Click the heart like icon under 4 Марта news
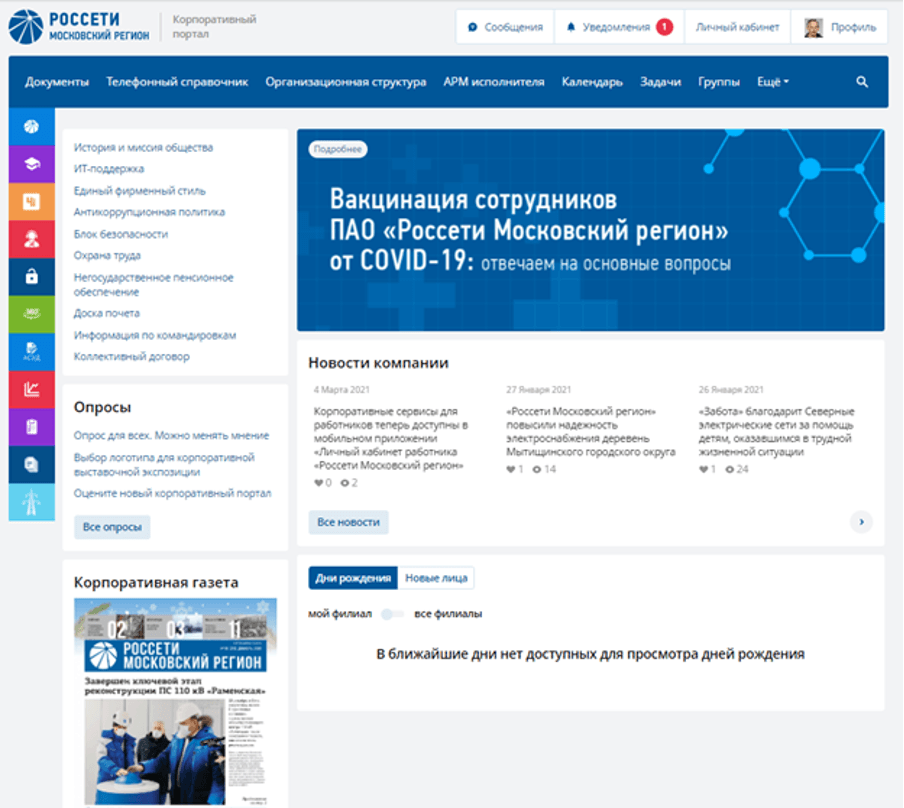This screenshot has width=904, height=808. tap(318, 483)
